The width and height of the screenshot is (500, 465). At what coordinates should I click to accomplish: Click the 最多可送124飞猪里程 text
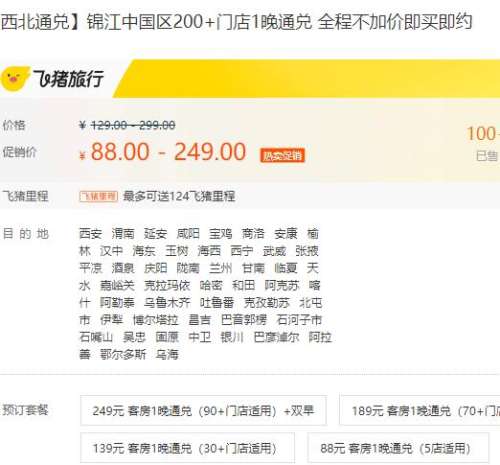[179, 196]
